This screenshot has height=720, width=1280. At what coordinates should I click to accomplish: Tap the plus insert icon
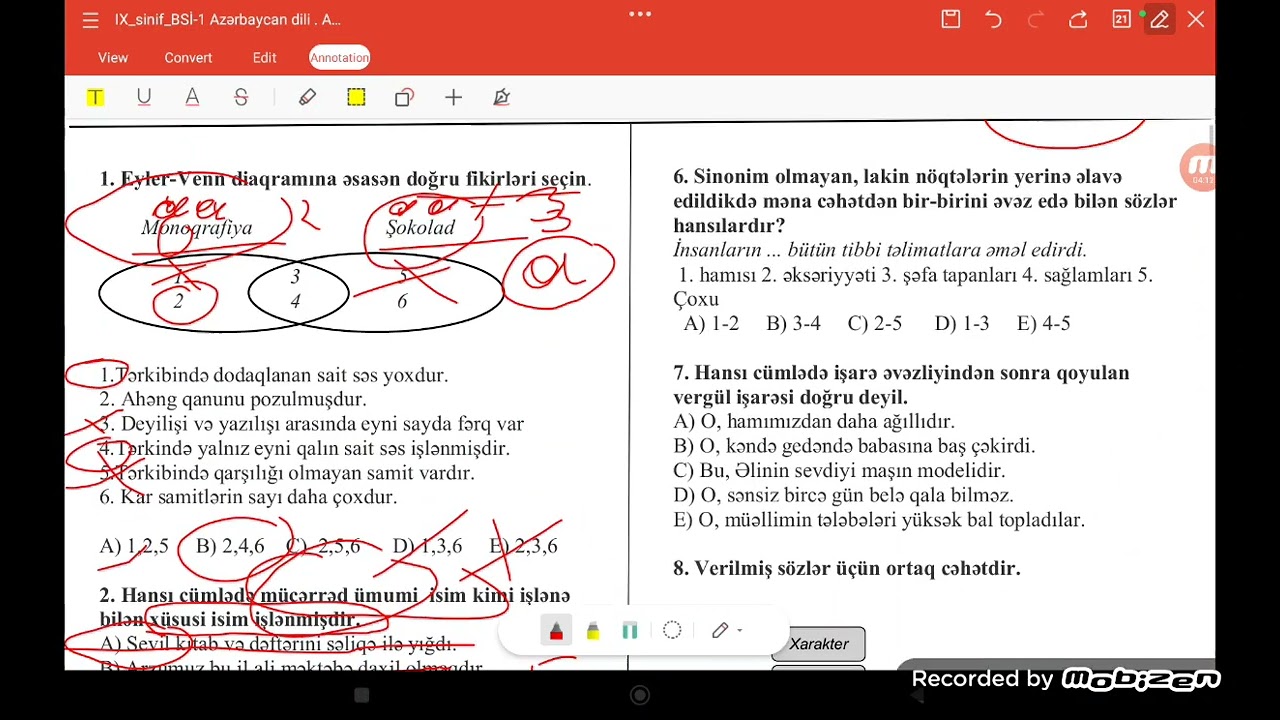[x=453, y=97]
